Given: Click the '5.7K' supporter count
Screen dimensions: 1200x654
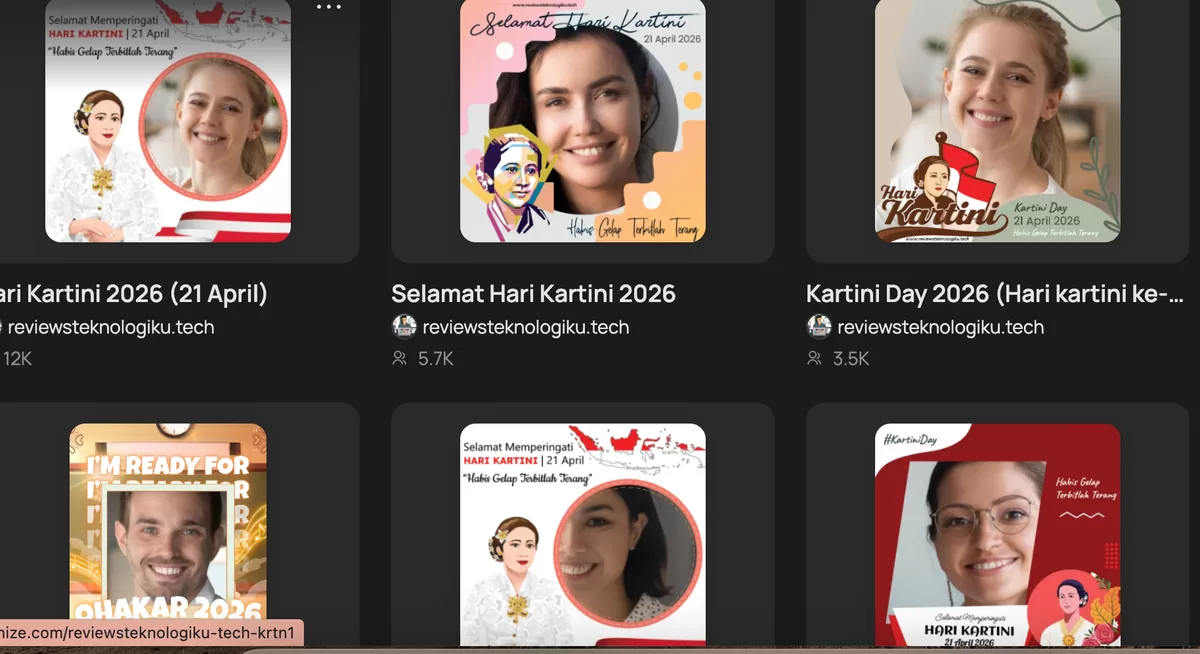Looking at the screenshot, I should click(x=436, y=358).
